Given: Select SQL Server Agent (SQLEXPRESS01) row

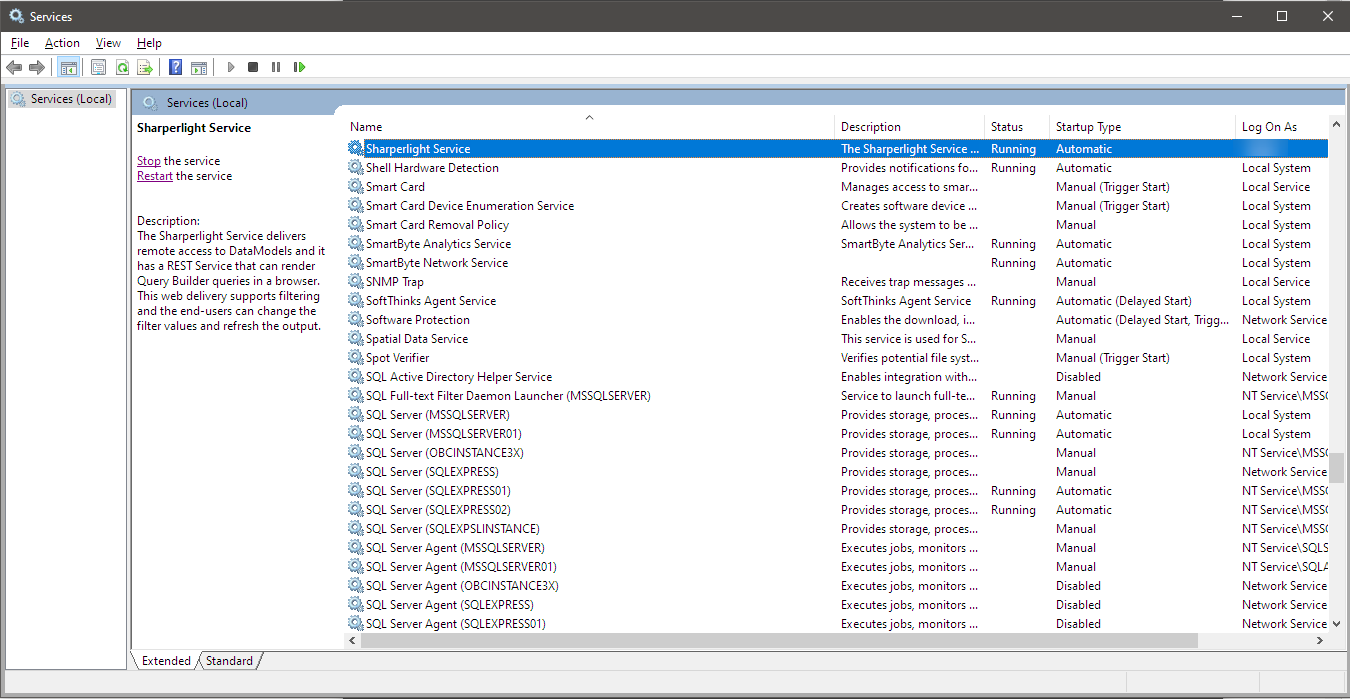Looking at the screenshot, I should (x=837, y=623).
